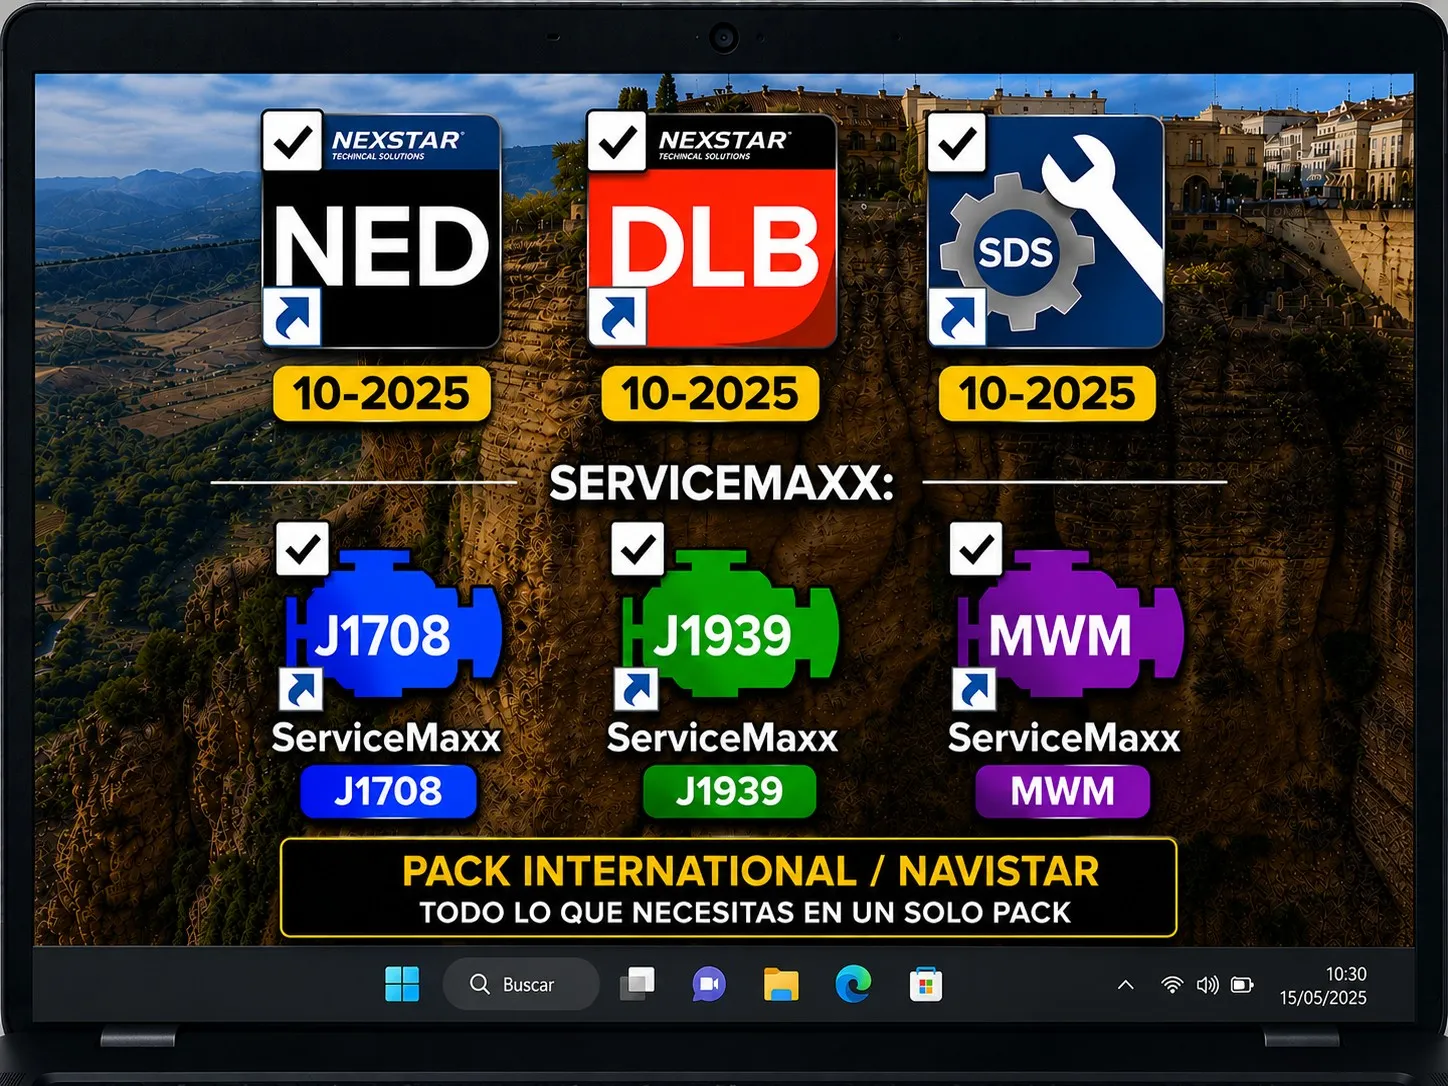Uncheck the box above MWM engine

975,548
